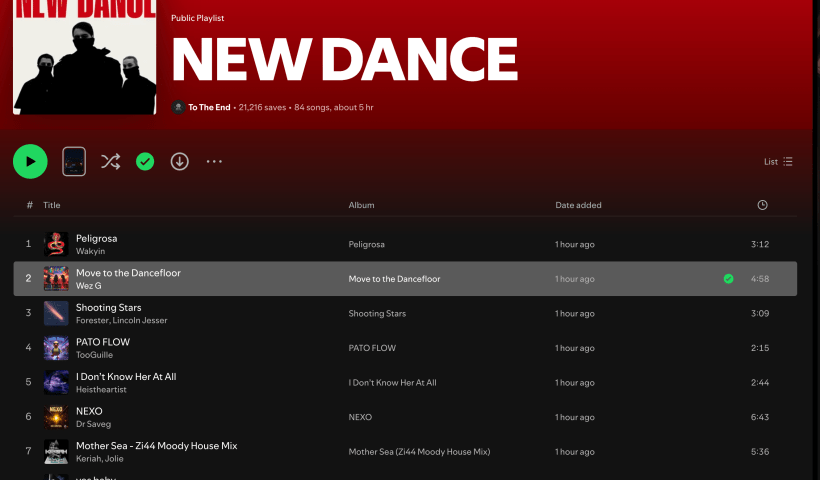Open the List view options dropdown
Image resolution: width=820 pixels, height=480 pixels.
(778, 161)
